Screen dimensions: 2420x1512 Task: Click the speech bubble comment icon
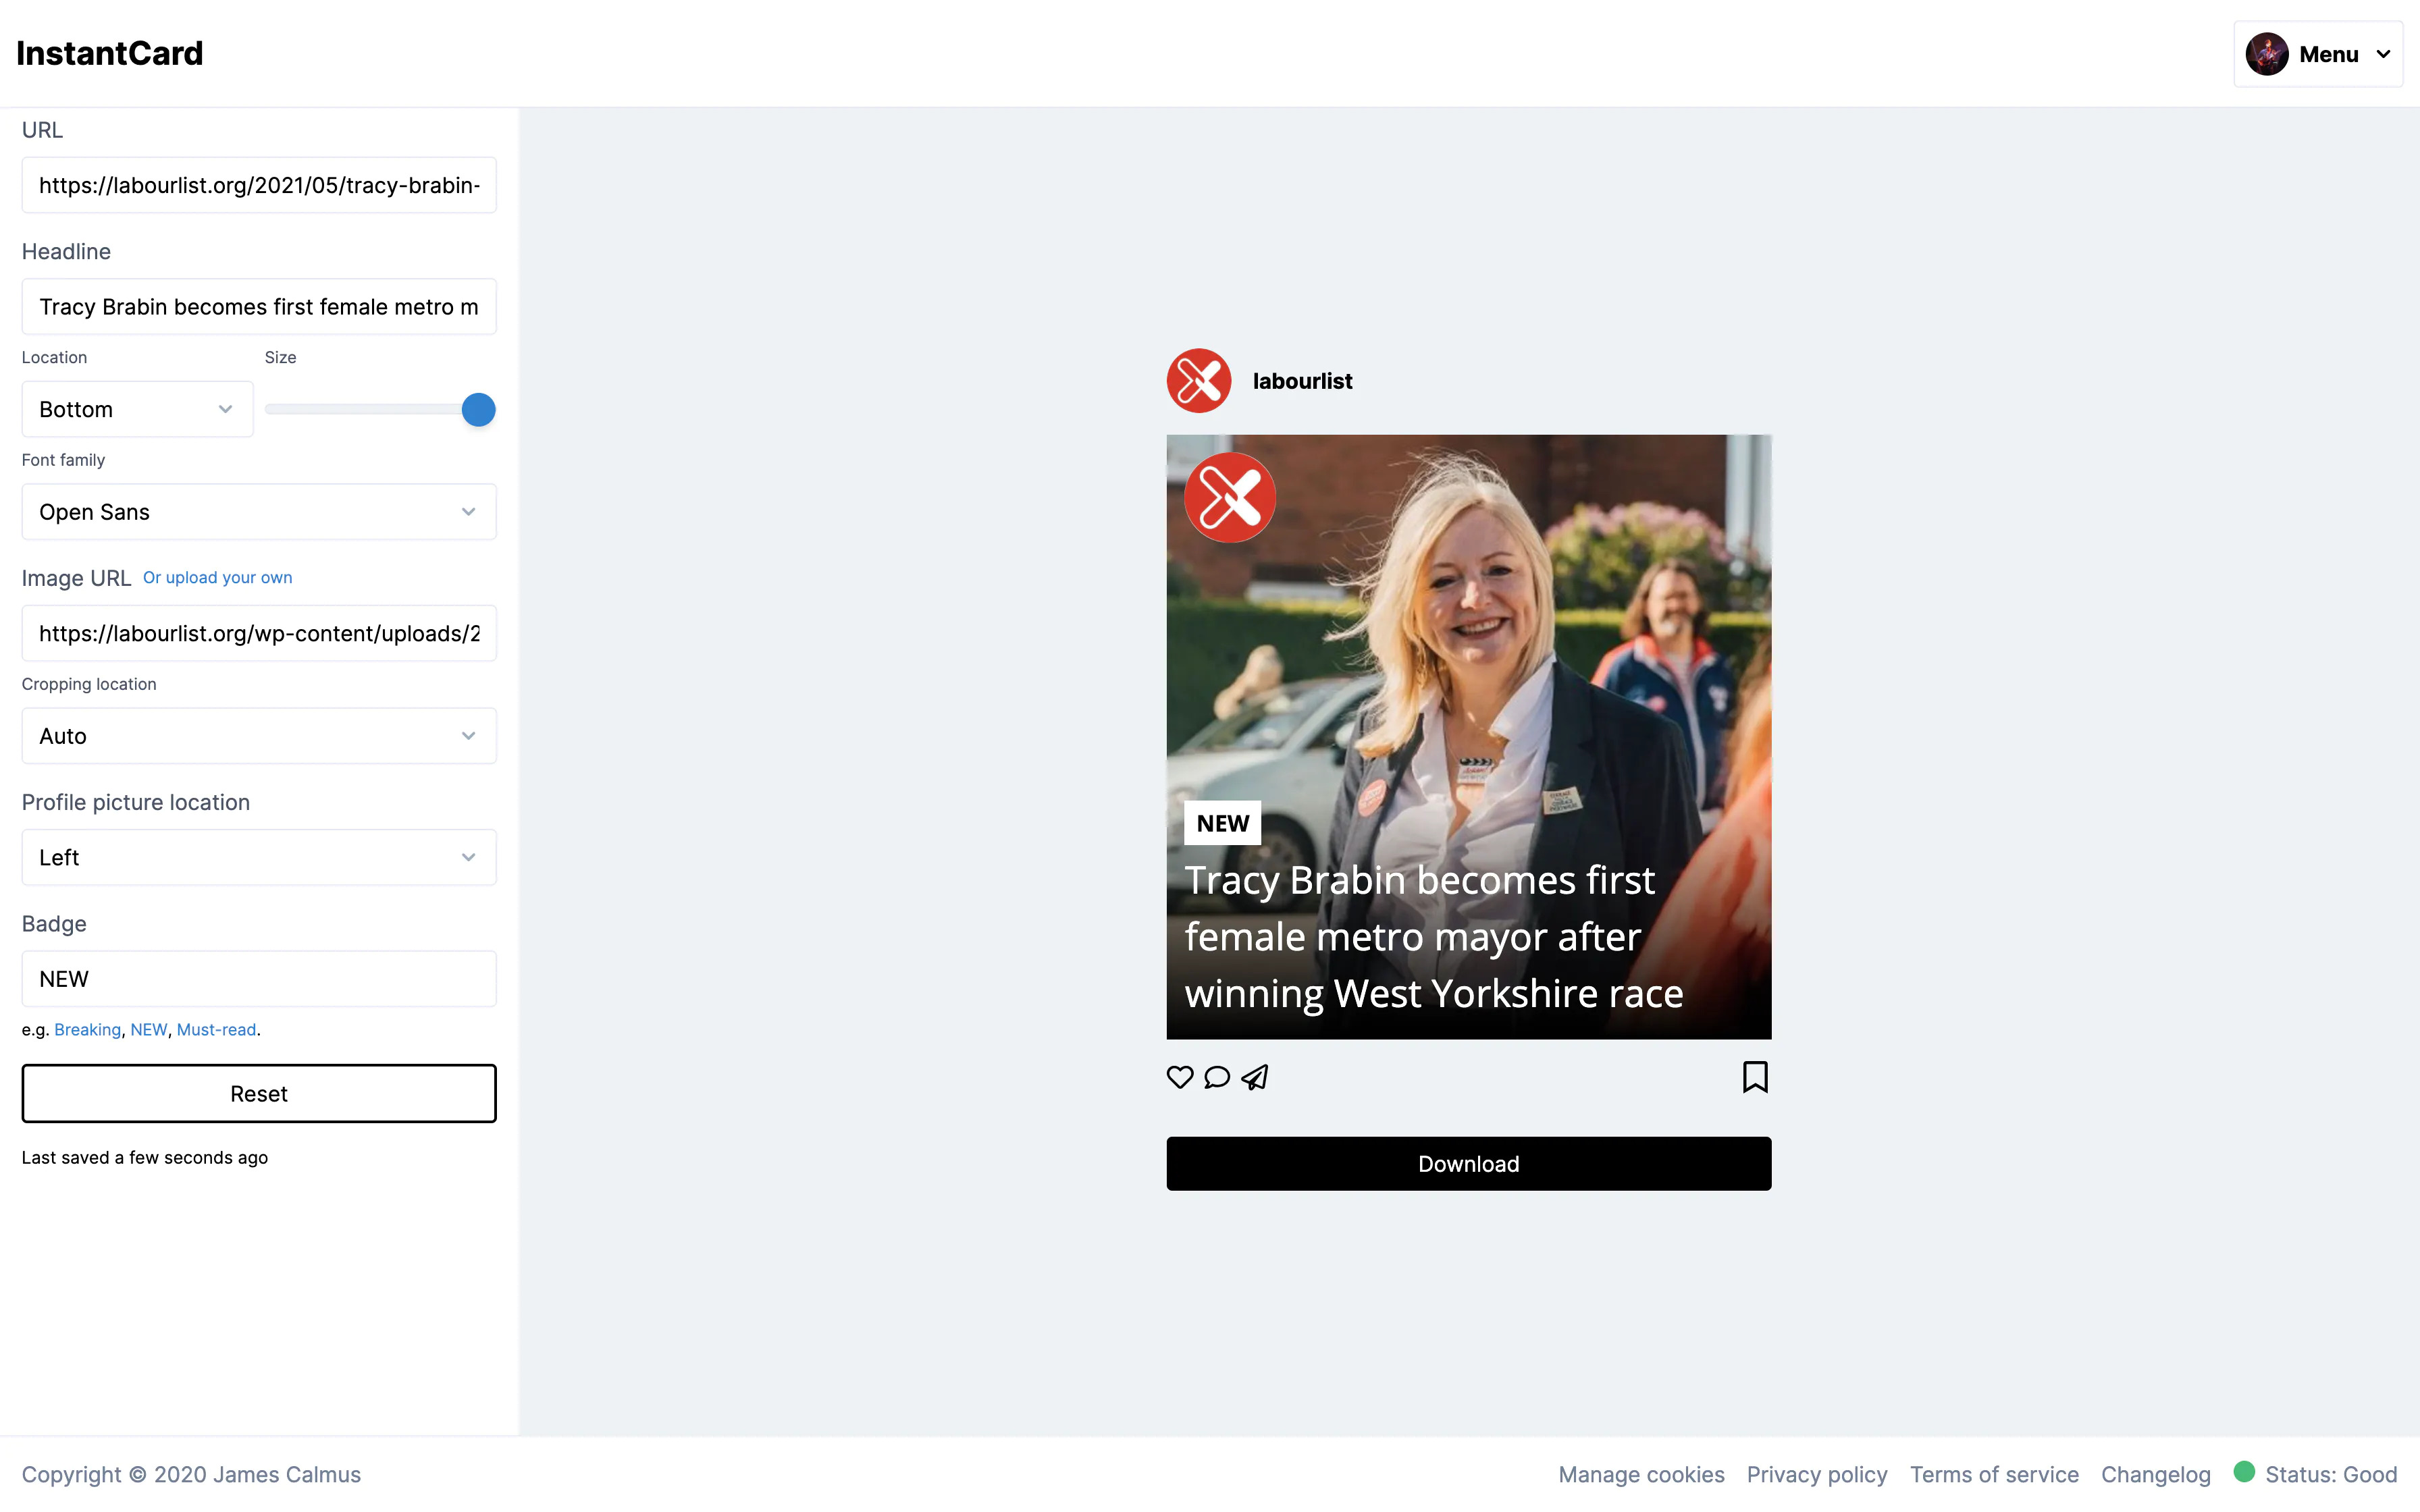pos(1217,1077)
